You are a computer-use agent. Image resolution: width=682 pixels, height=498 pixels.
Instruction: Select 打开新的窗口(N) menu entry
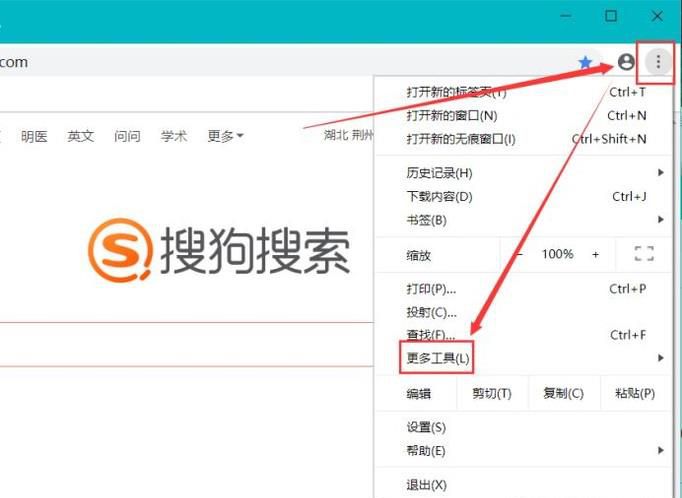point(523,116)
